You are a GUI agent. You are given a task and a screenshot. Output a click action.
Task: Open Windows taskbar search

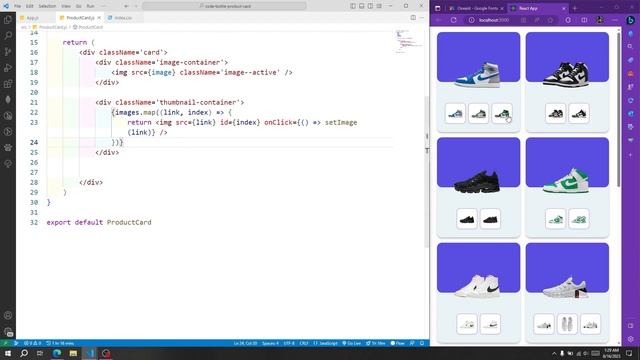24,353
